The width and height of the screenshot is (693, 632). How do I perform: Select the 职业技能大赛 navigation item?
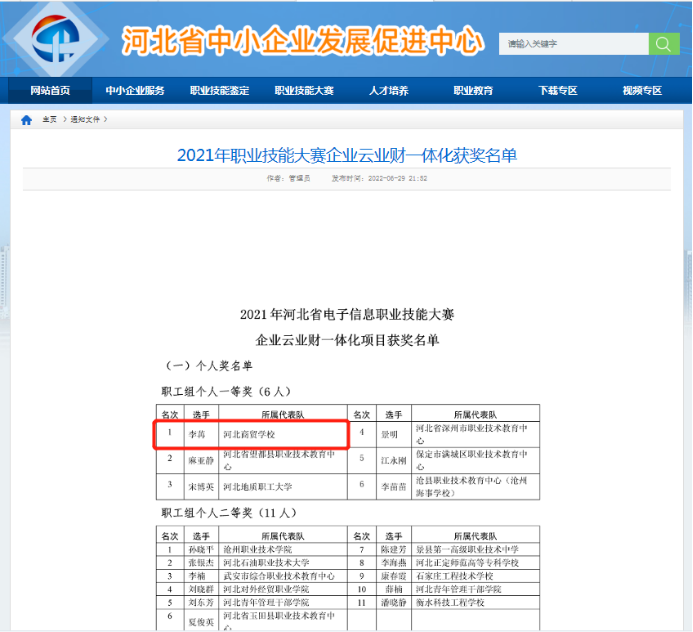click(304, 91)
